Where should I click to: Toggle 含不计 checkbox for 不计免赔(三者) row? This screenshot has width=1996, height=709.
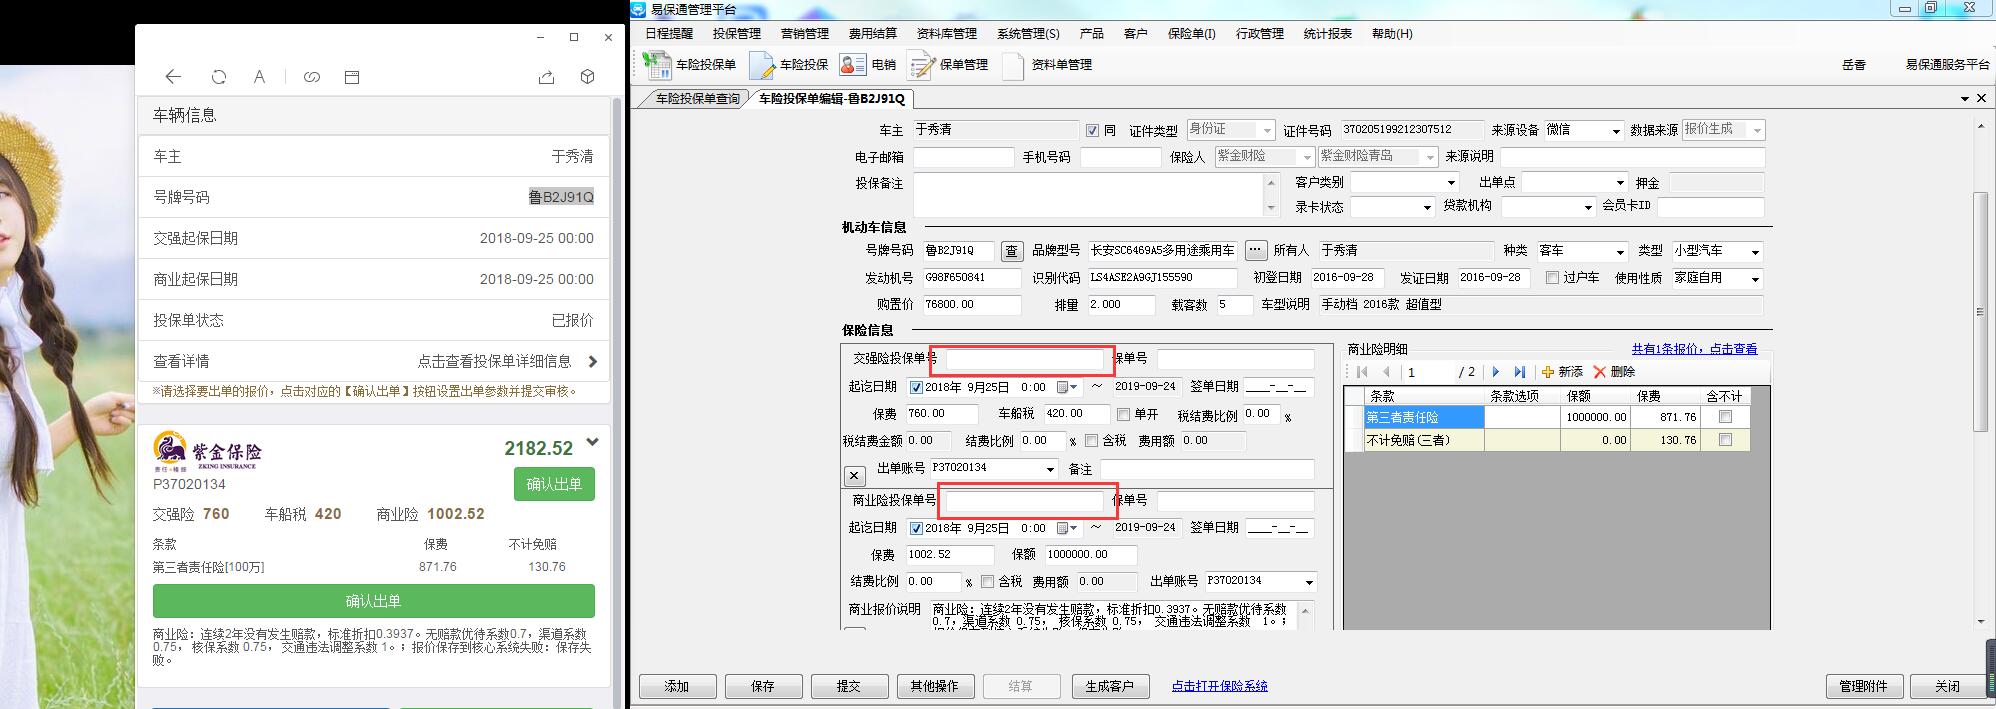click(x=1725, y=440)
